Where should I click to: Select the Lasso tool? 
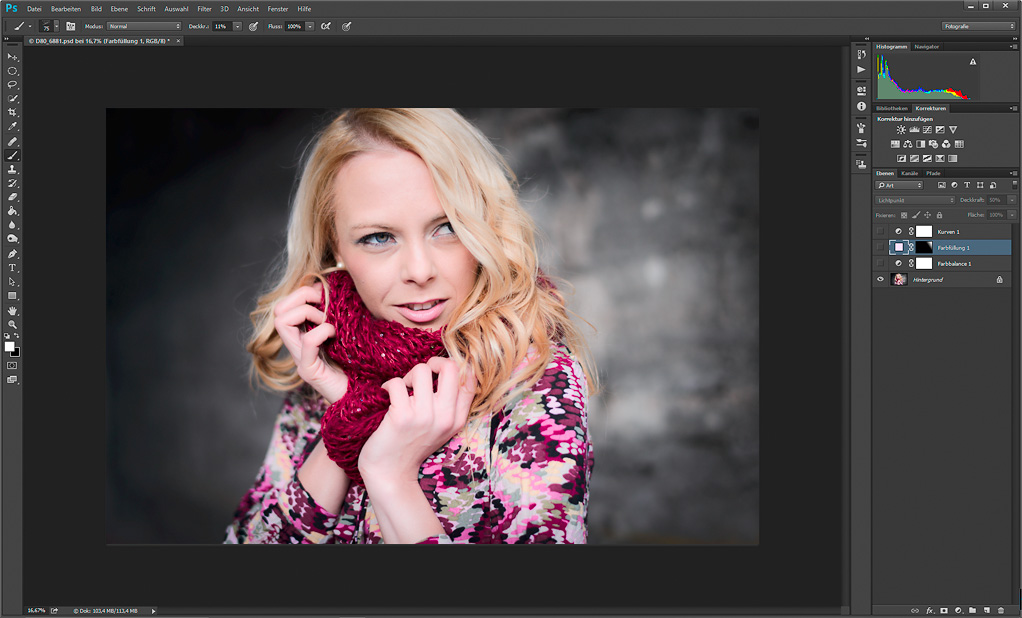click(x=12, y=85)
